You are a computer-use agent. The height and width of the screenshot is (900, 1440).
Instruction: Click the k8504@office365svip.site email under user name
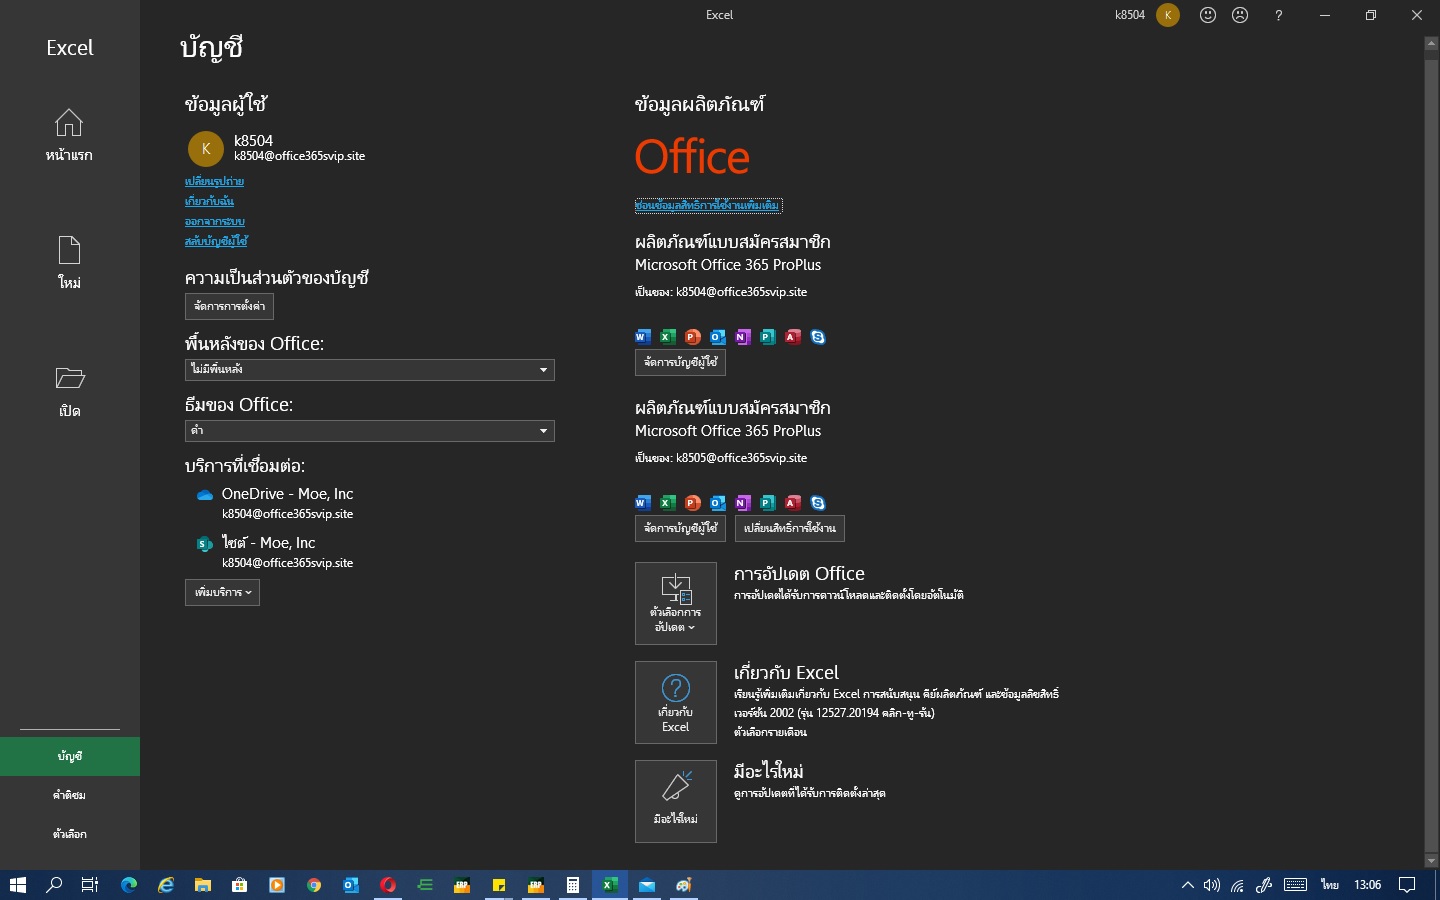tap(300, 157)
